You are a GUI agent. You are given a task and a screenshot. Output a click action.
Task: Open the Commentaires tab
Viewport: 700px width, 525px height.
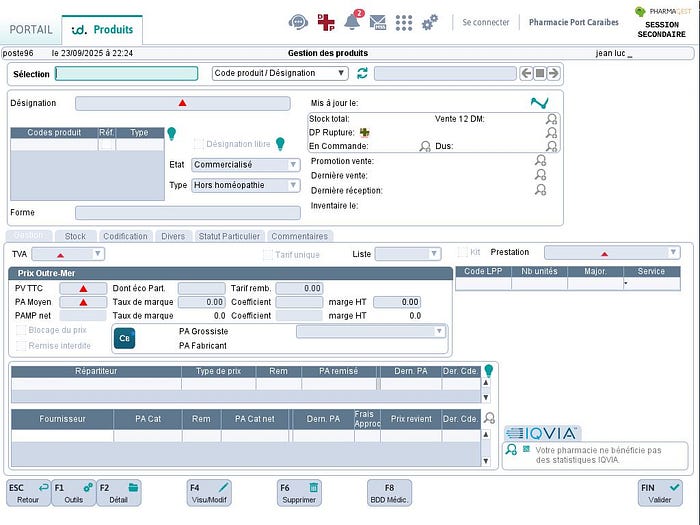click(300, 236)
